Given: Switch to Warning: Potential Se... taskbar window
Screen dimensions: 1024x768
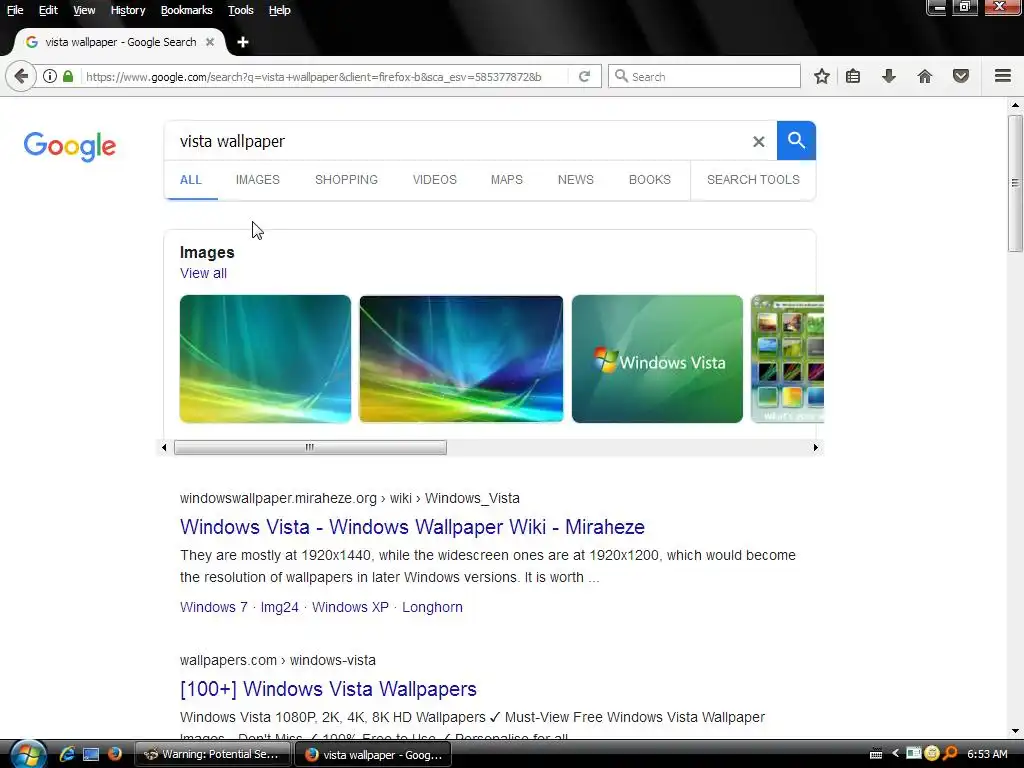Looking at the screenshot, I should (213, 754).
